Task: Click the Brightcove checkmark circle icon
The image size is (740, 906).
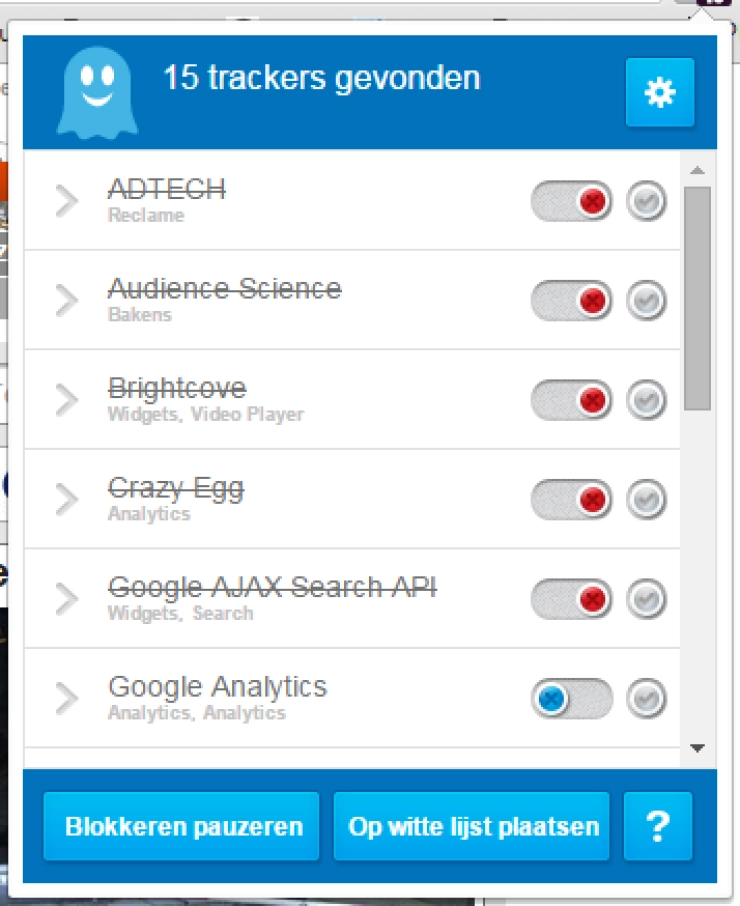Action: click(x=647, y=401)
